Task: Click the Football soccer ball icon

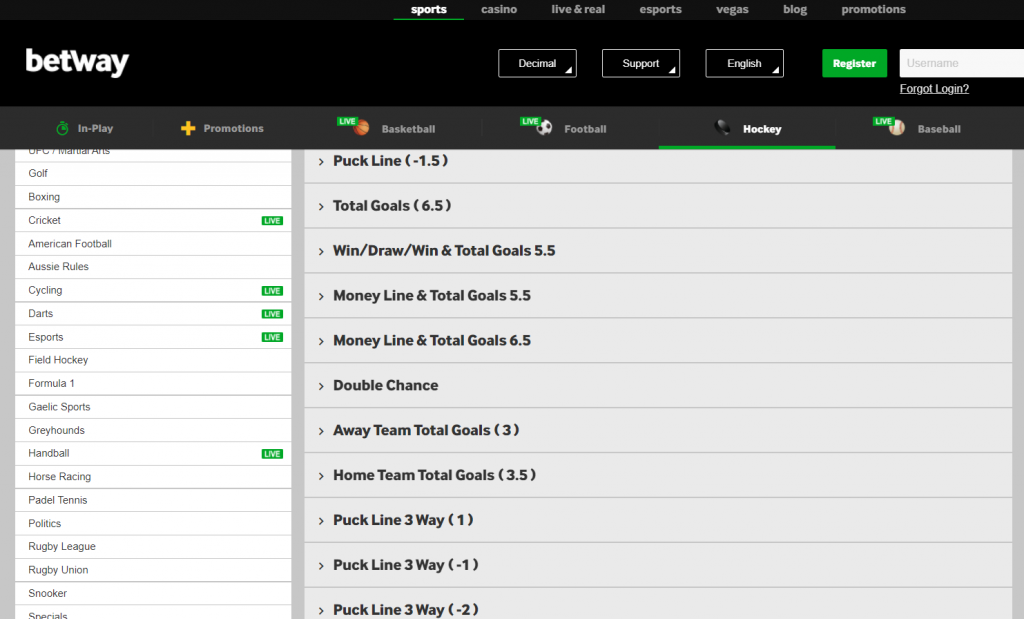Action: 545,128
